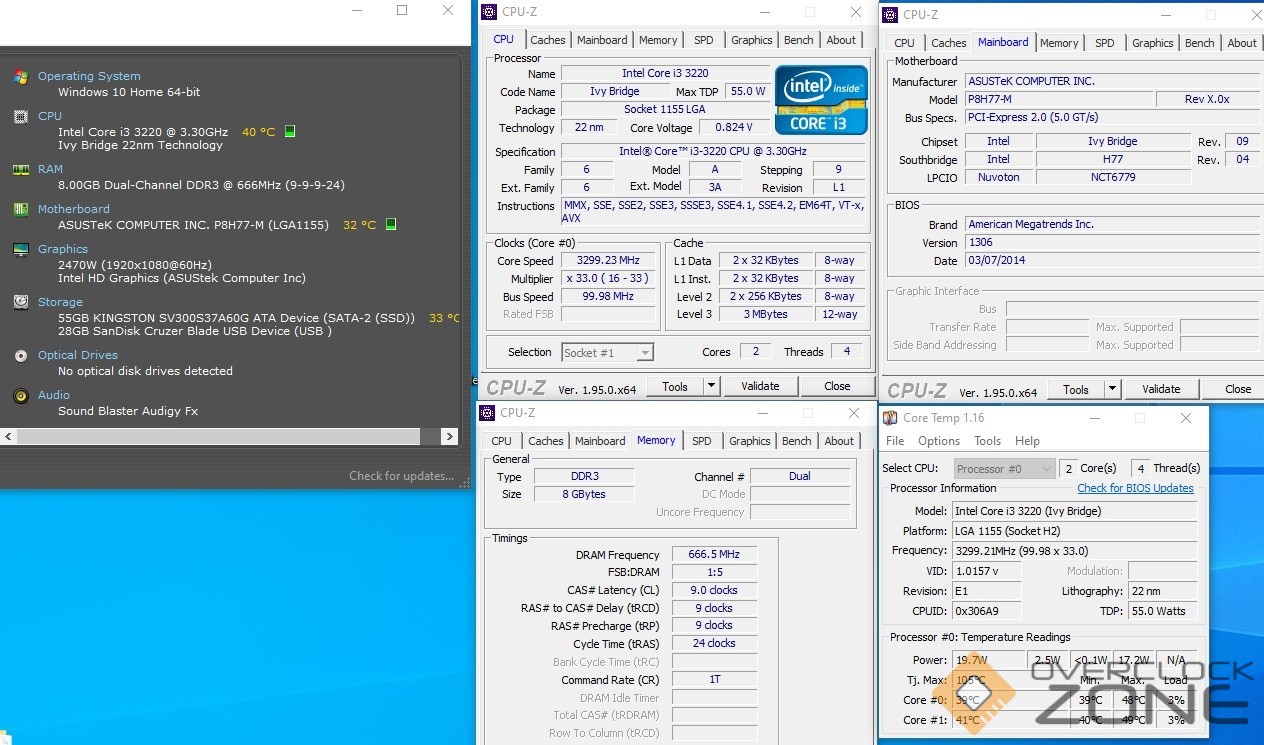The width and height of the screenshot is (1264, 745).
Task: Click the Close button in CPU-Z Mainboard window
Action: (1238, 389)
